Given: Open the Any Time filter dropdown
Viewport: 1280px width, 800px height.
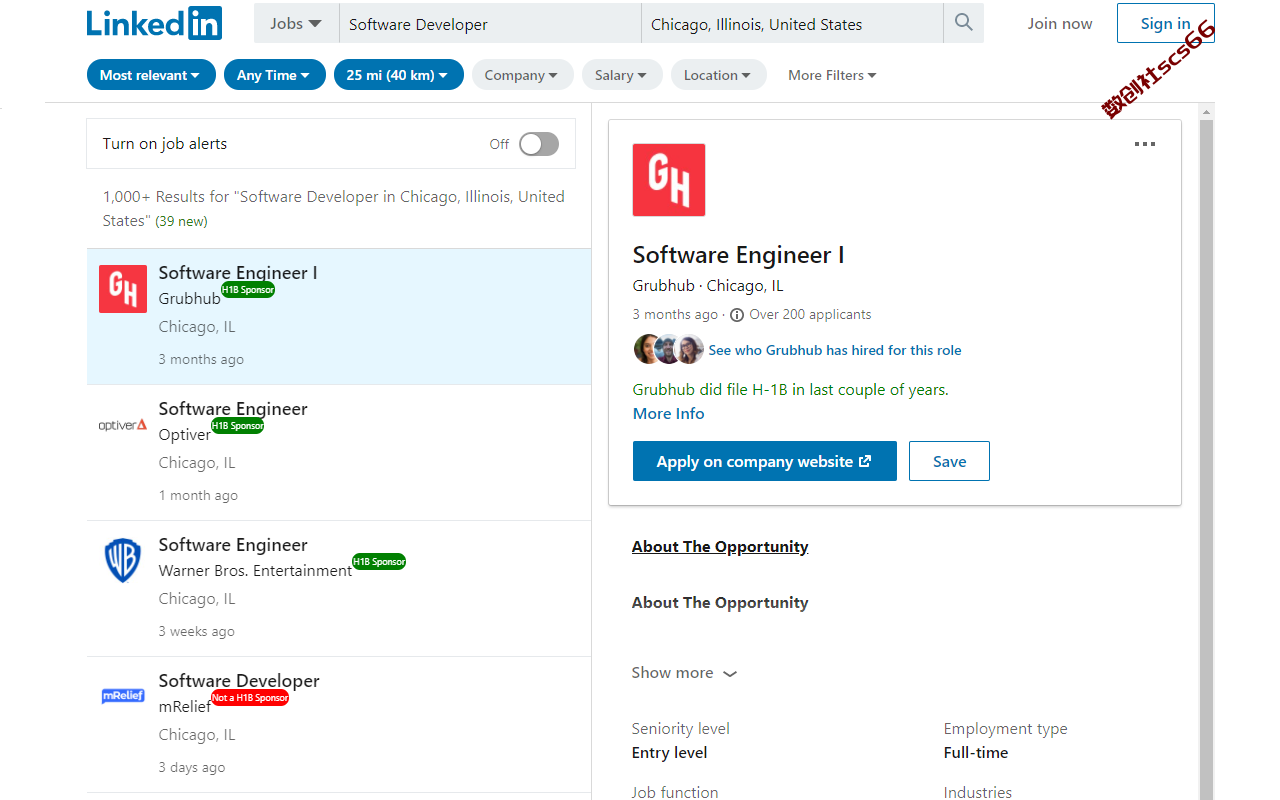Looking at the screenshot, I should tap(275, 75).
